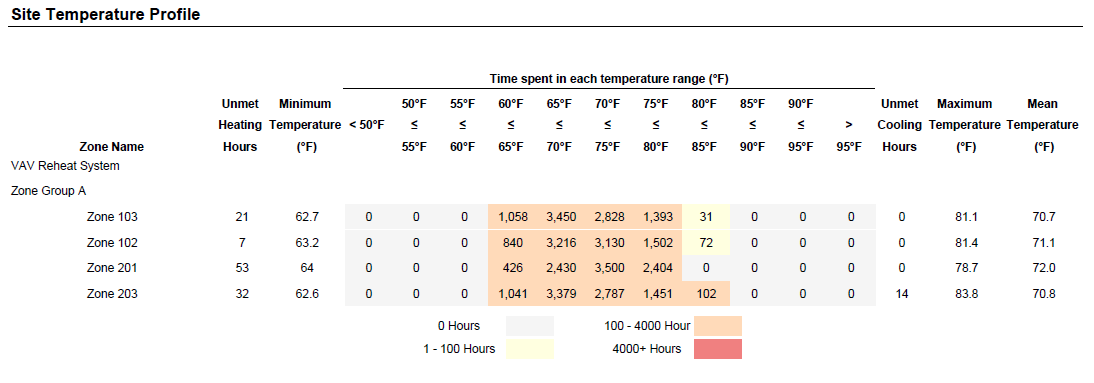Click the VAV Reheat System heading
The image size is (1094, 383).
(x=65, y=166)
